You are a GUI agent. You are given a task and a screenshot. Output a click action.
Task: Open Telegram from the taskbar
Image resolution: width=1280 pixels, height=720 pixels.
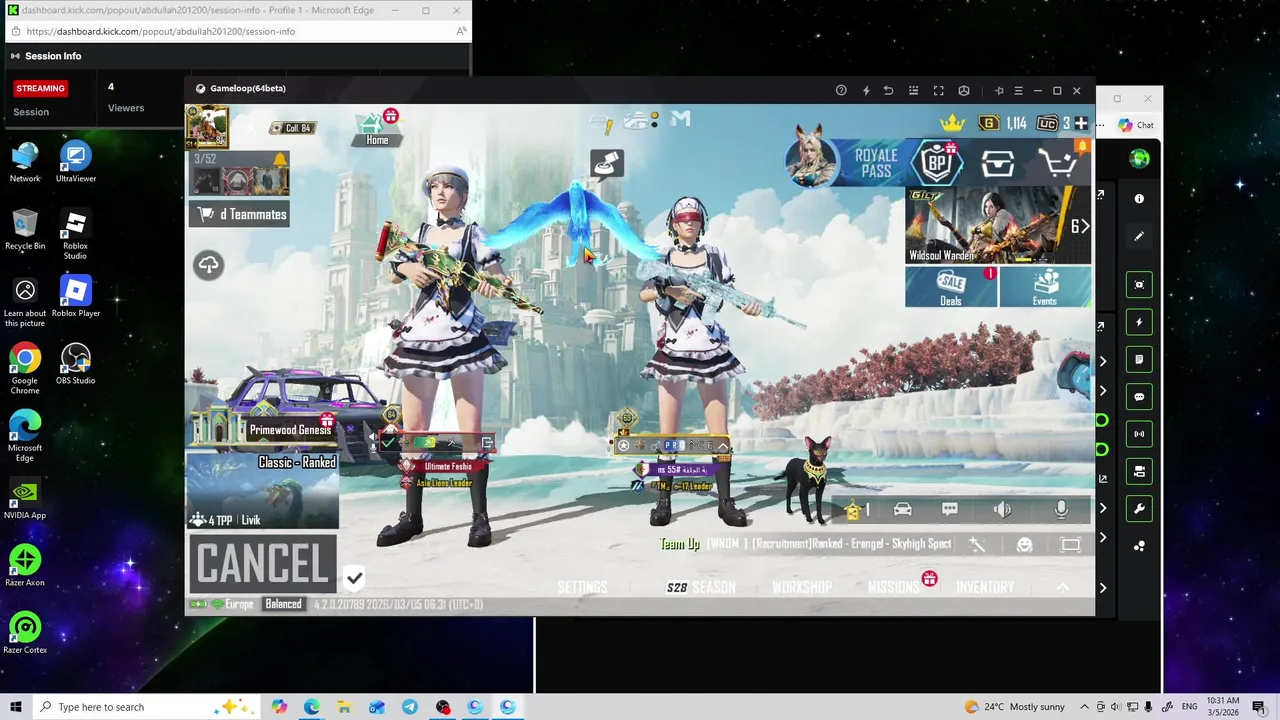coord(410,707)
